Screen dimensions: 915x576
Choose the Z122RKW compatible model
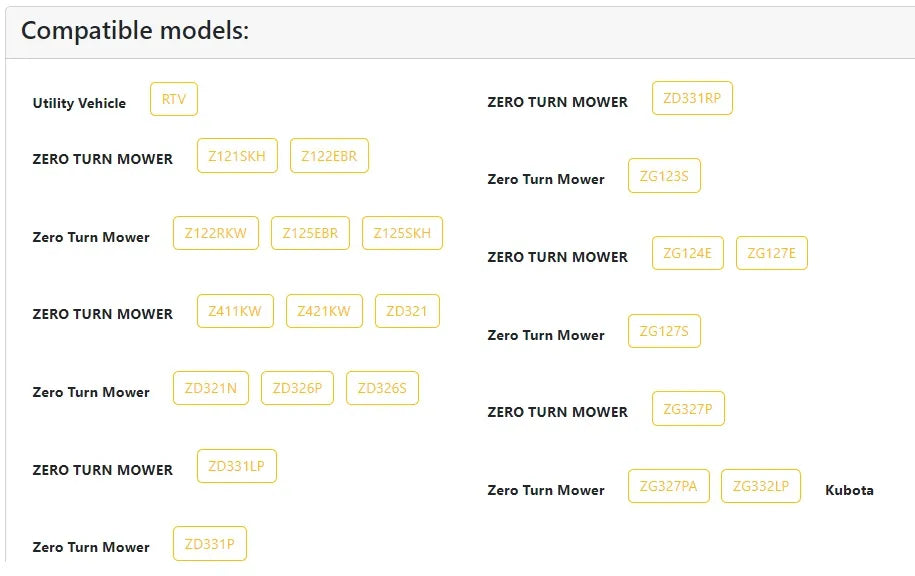tap(216, 233)
